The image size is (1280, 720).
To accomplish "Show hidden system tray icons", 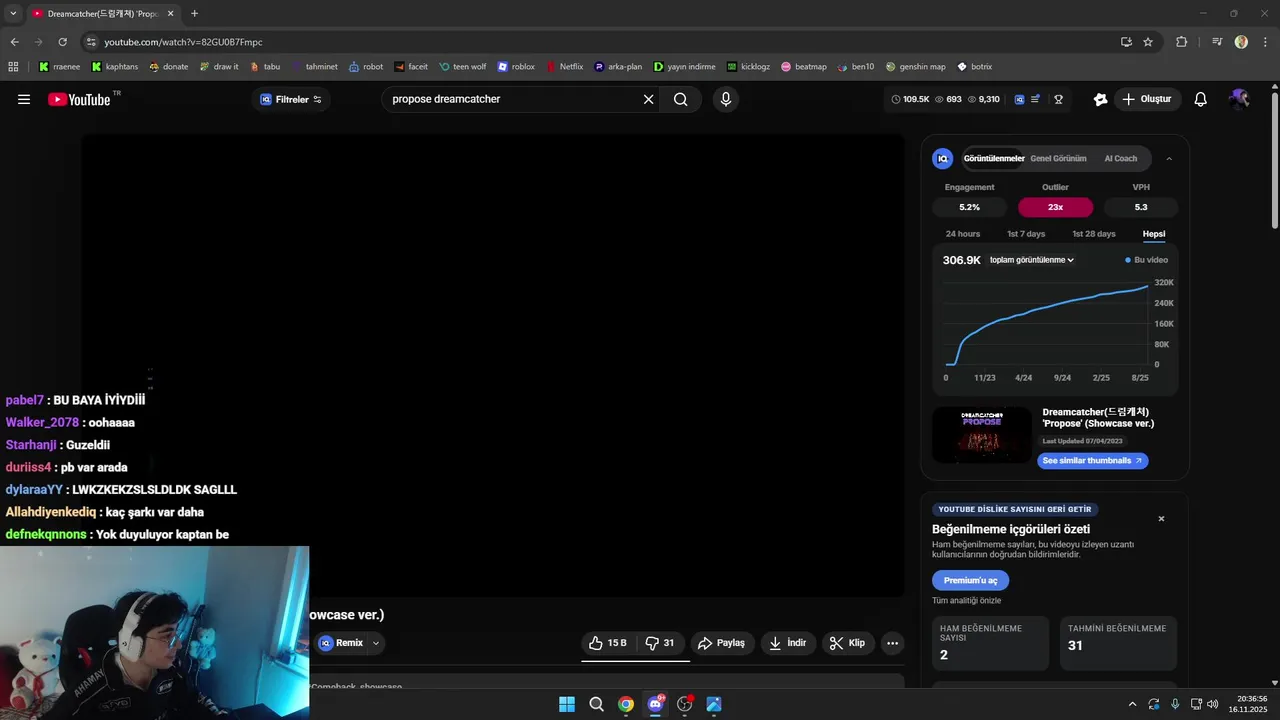I will 1132,704.
